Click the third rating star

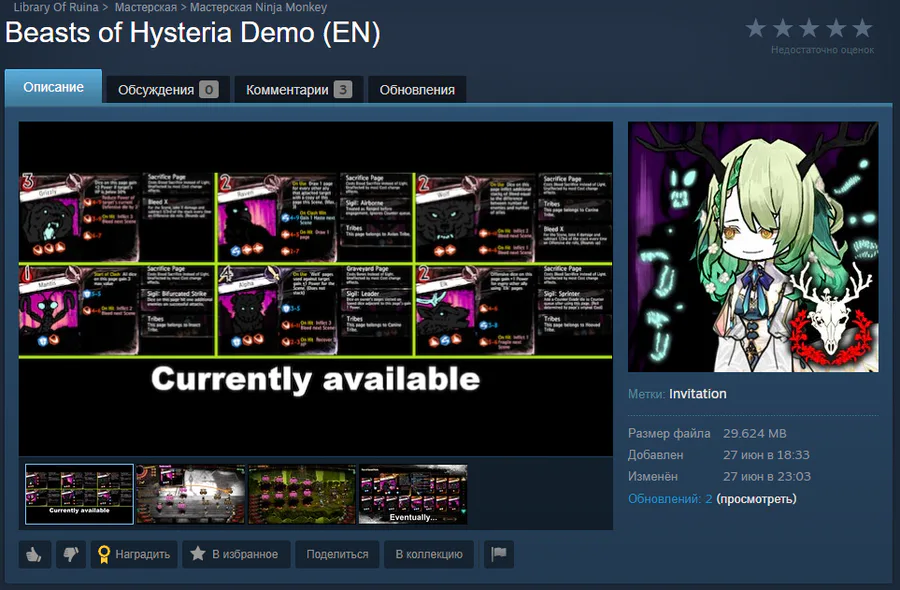[809, 28]
